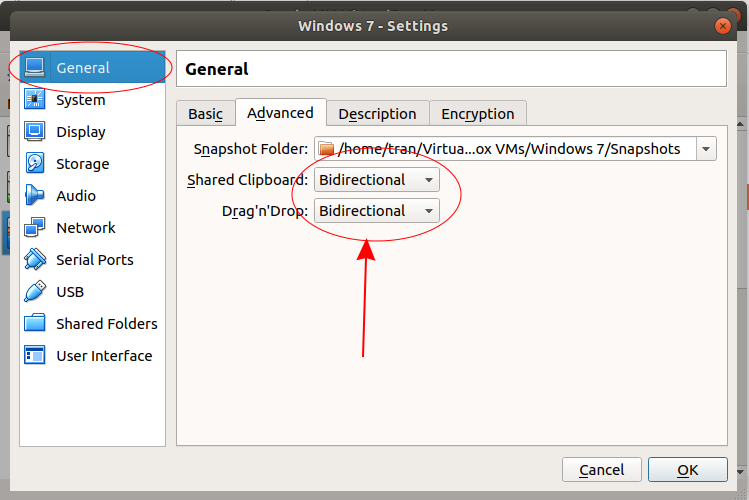Open the Display settings icon

[x=35, y=131]
